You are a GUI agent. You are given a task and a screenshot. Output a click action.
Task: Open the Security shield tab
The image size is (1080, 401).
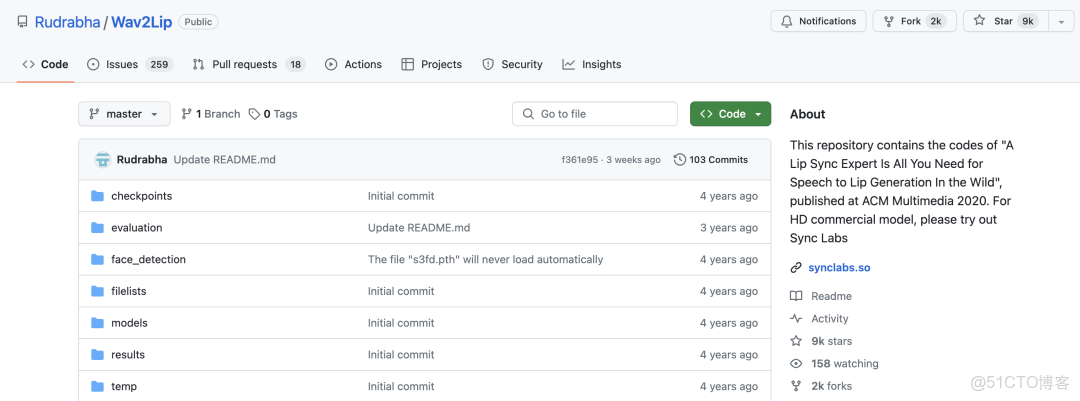tap(488, 64)
